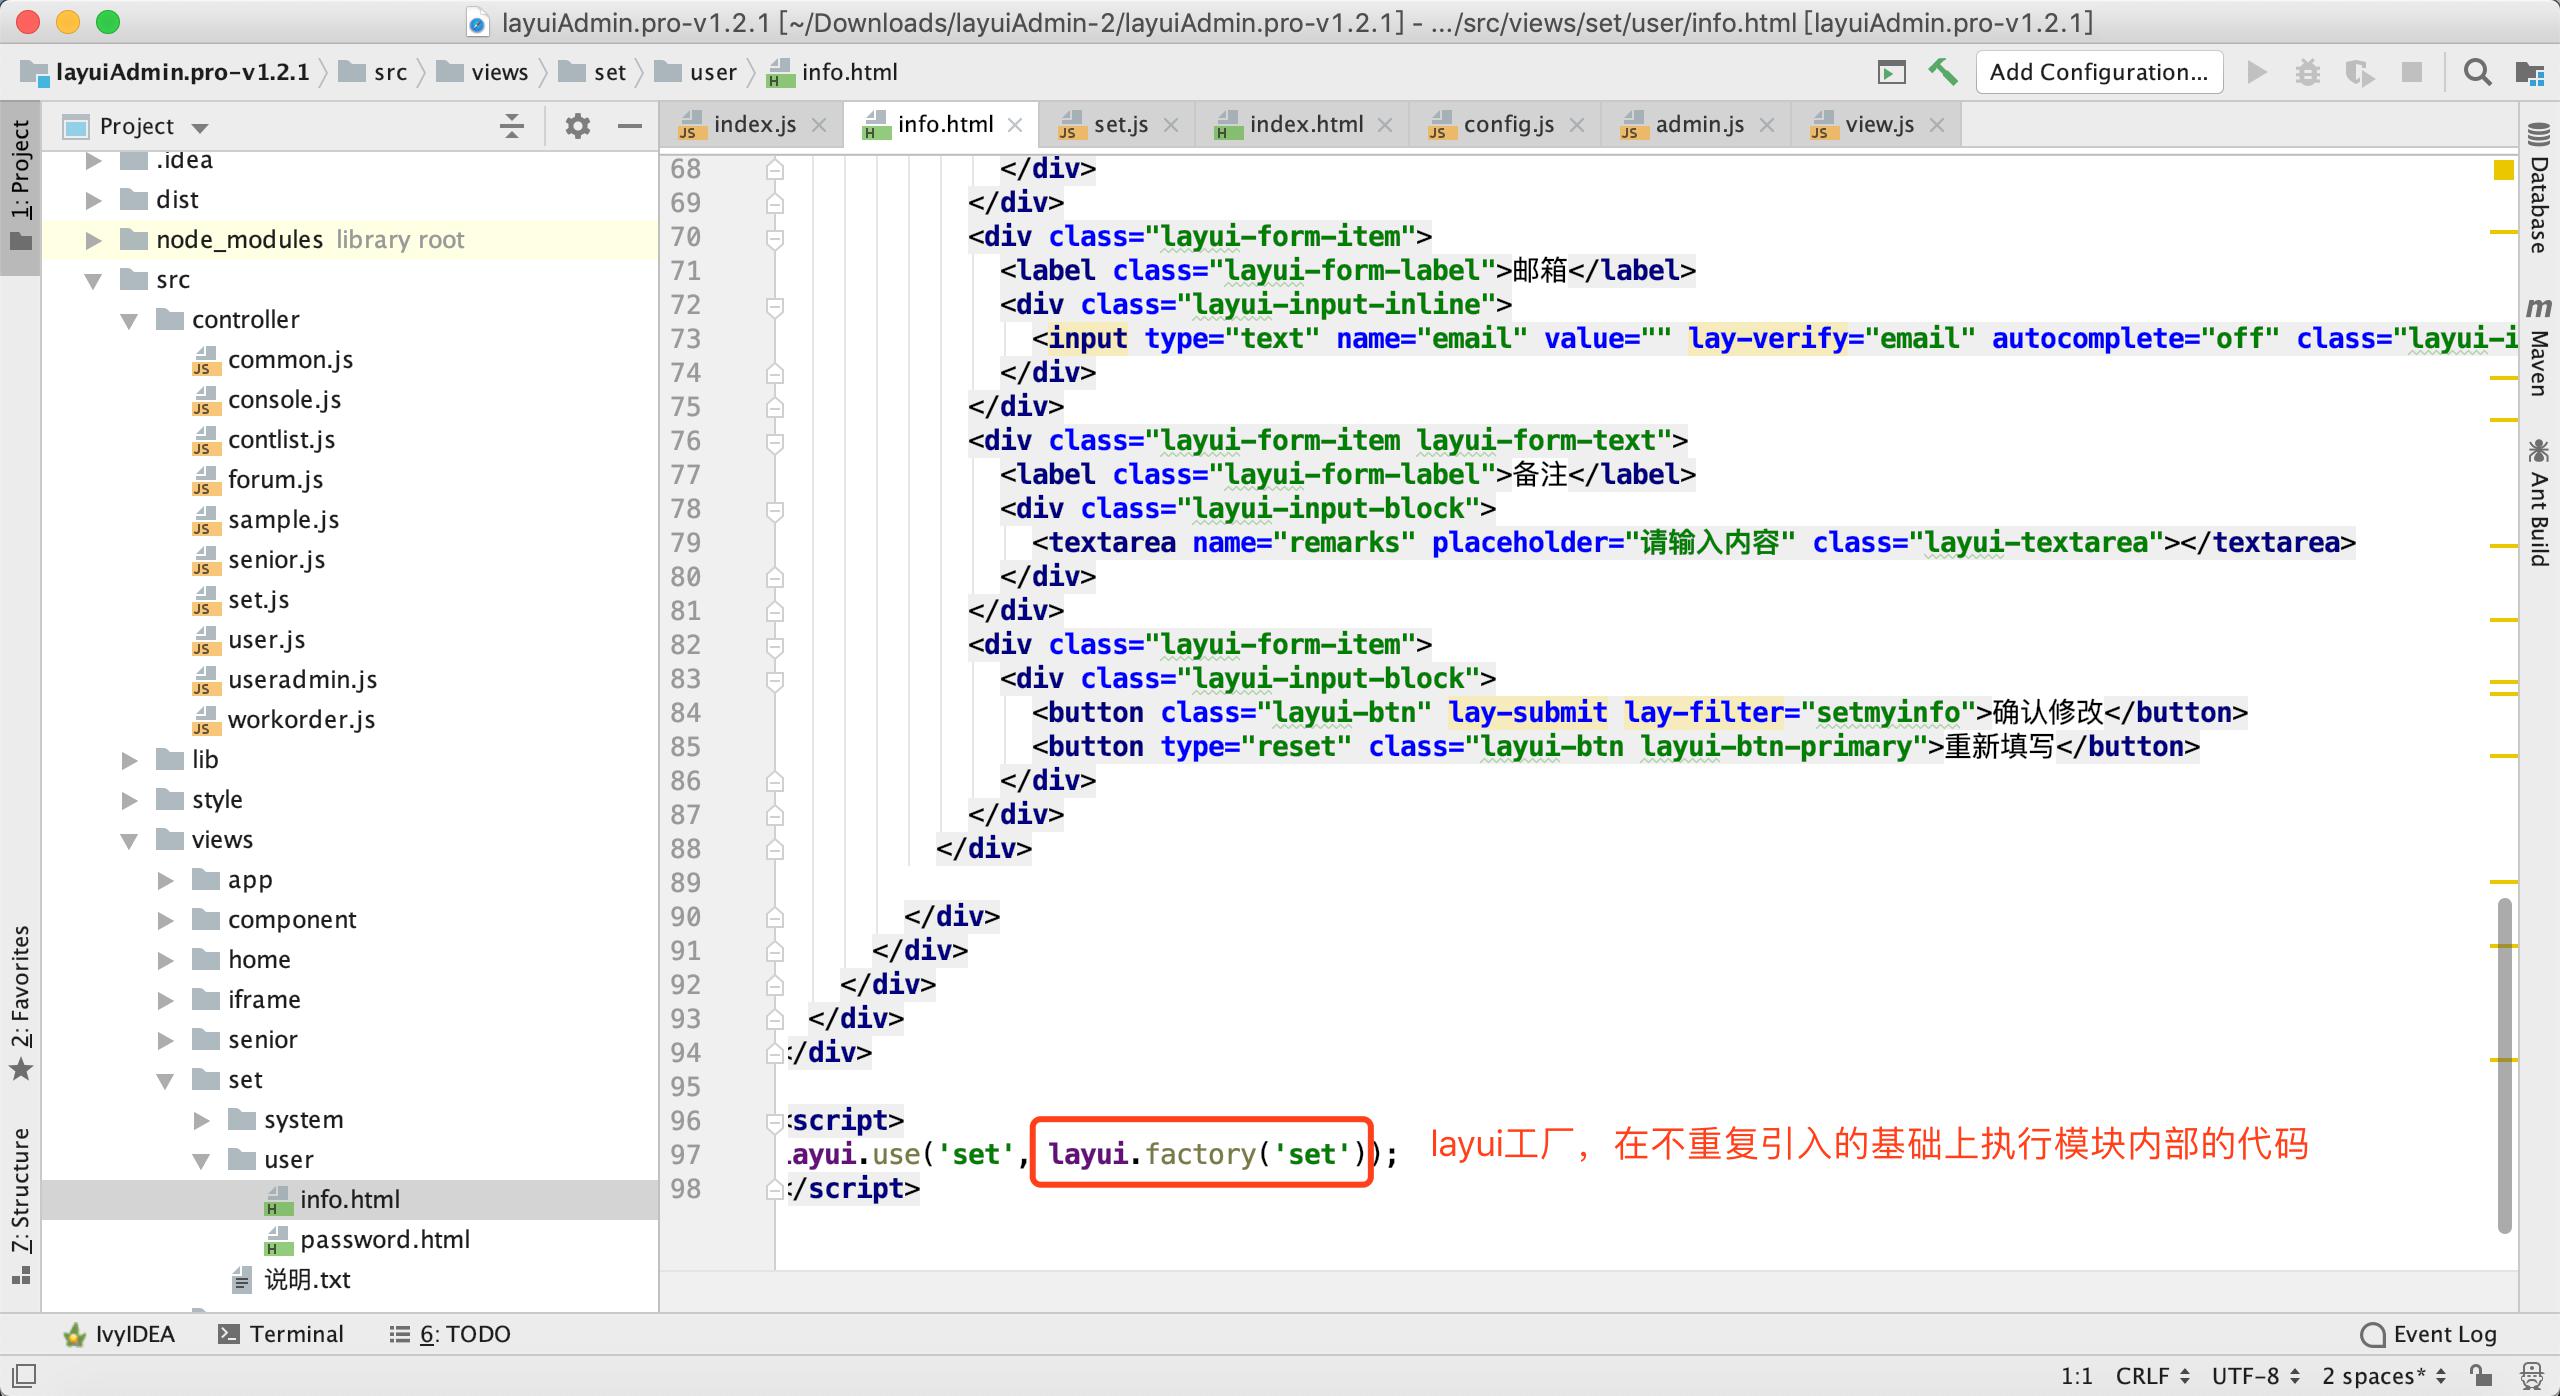The height and width of the screenshot is (1396, 2560).
Task: Click the Debug bug icon
Action: [x=2308, y=72]
